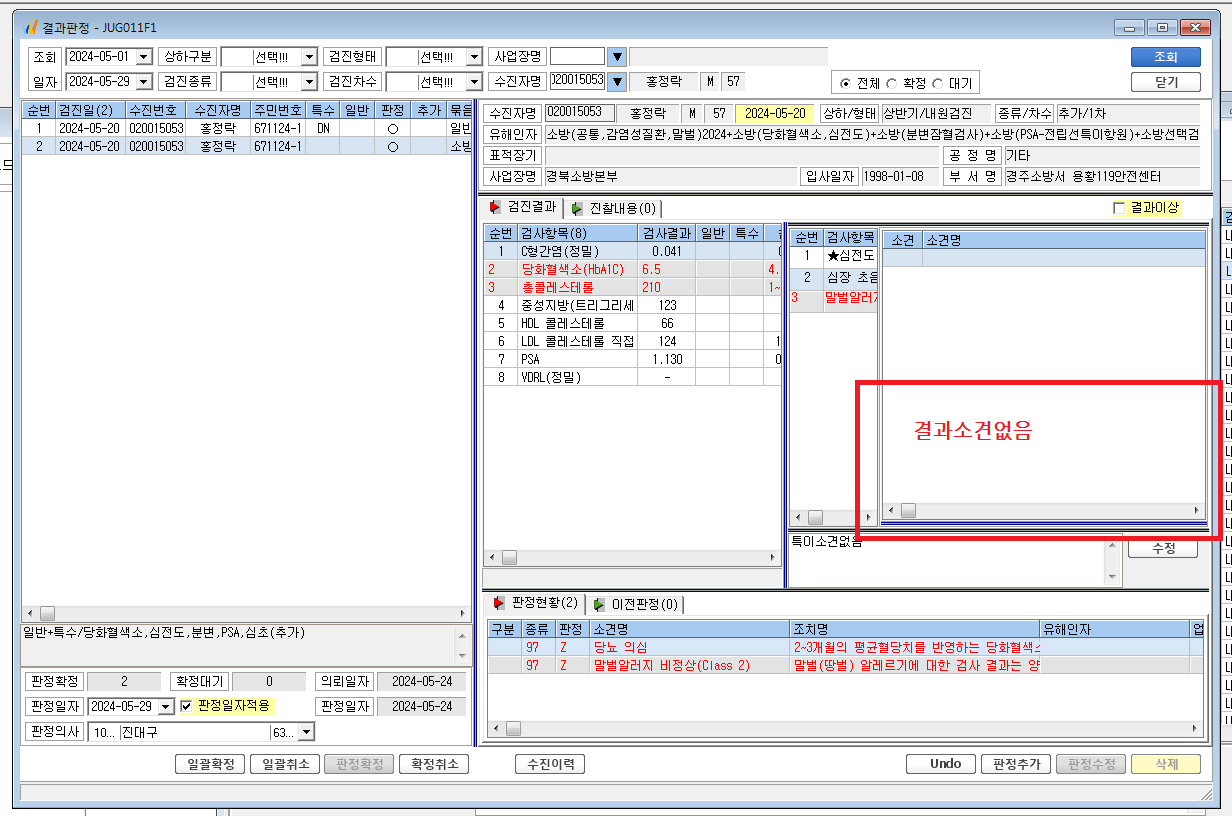This screenshot has width=1232, height=816.
Task: Click the red flag icon on 검진결과 tab
Action: (x=495, y=207)
